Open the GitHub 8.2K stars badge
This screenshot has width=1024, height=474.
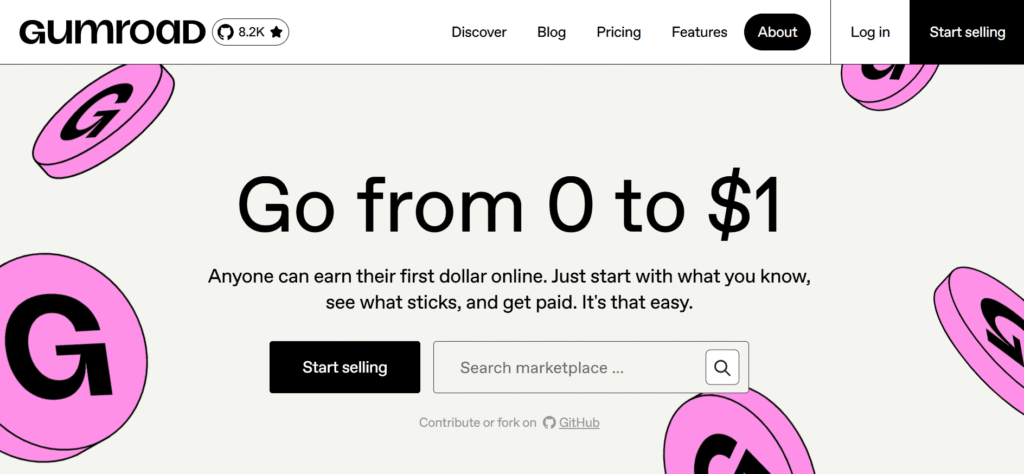click(x=251, y=32)
